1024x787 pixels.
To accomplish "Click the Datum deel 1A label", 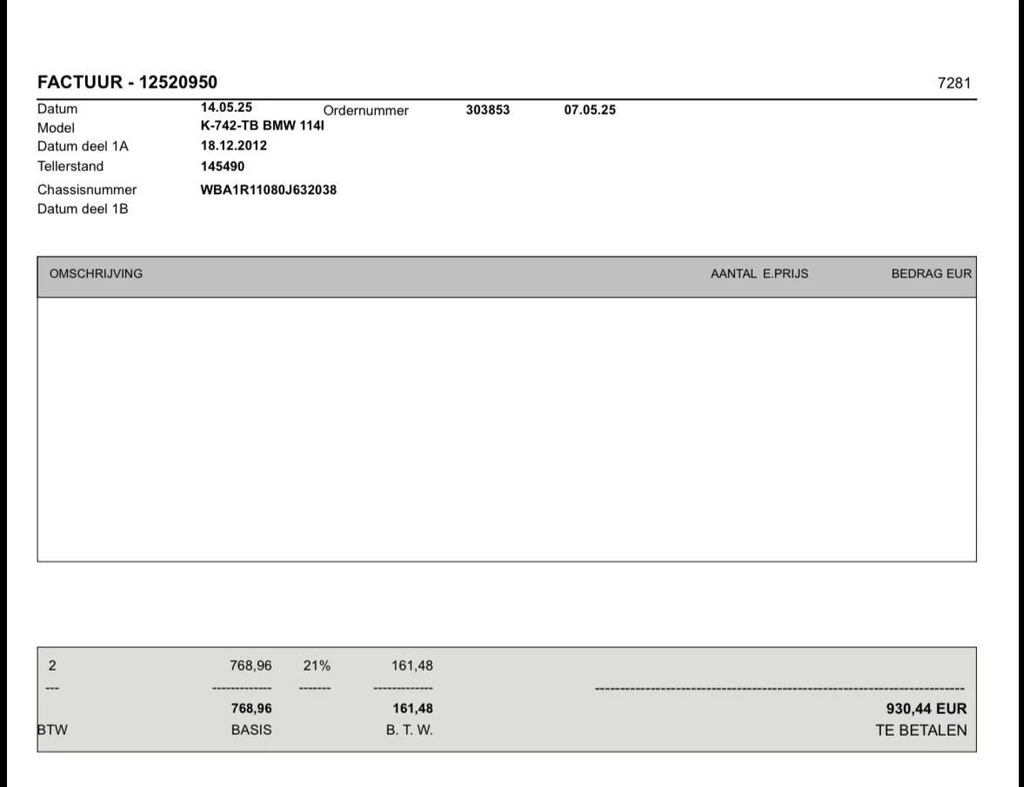I will [83, 146].
